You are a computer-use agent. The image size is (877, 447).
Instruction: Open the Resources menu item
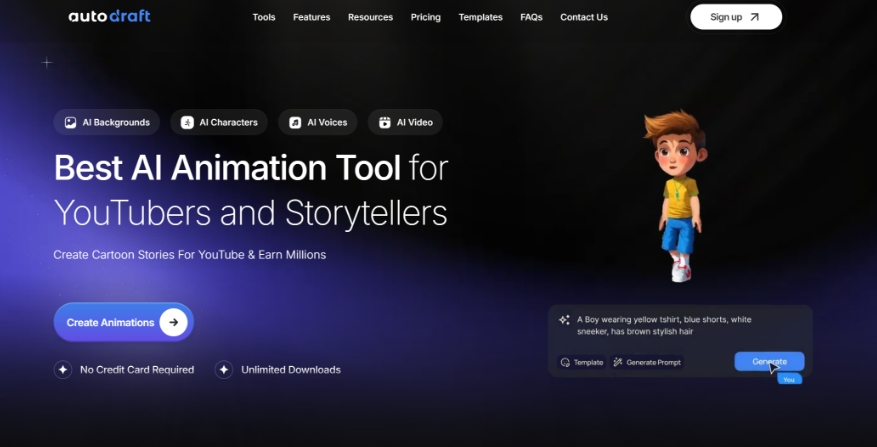coord(370,17)
